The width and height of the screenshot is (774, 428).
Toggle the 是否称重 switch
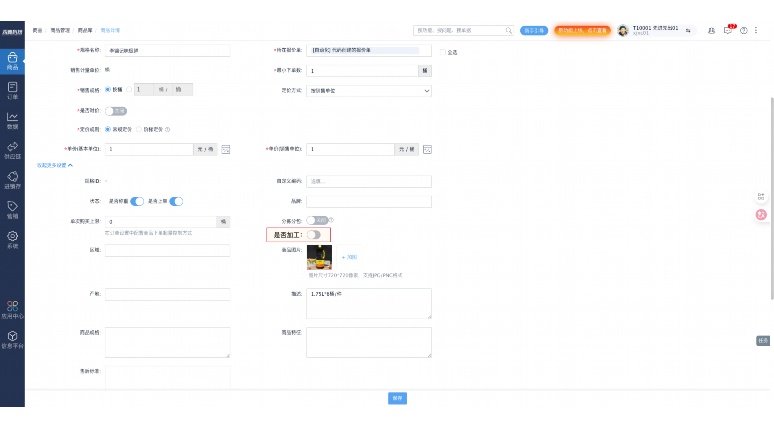[137, 201]
